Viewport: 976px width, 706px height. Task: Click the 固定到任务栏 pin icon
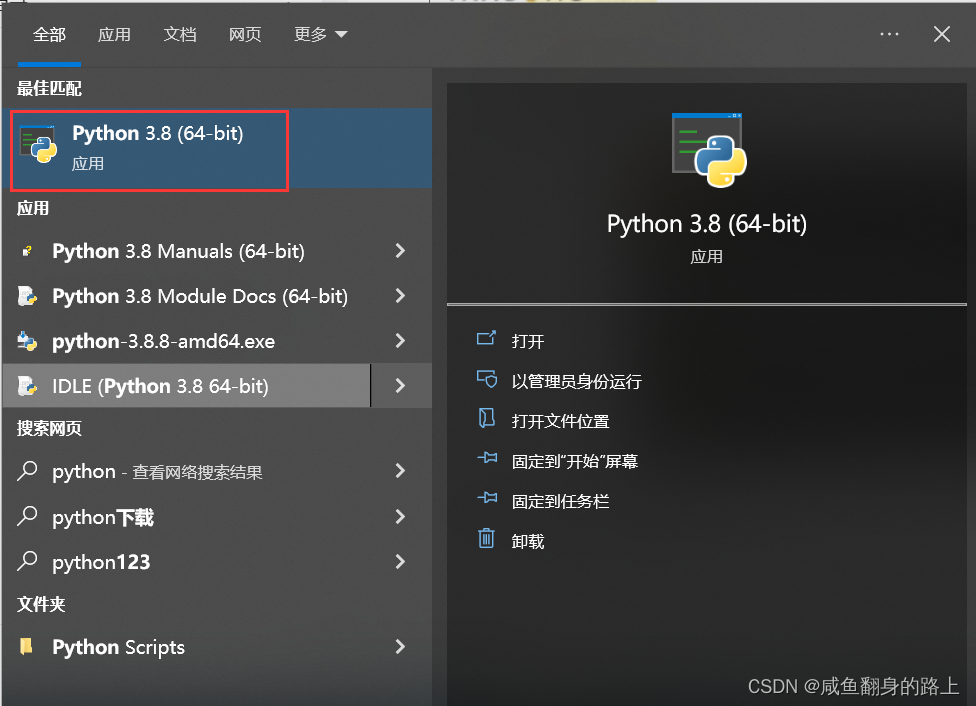(x=487, y=500)
